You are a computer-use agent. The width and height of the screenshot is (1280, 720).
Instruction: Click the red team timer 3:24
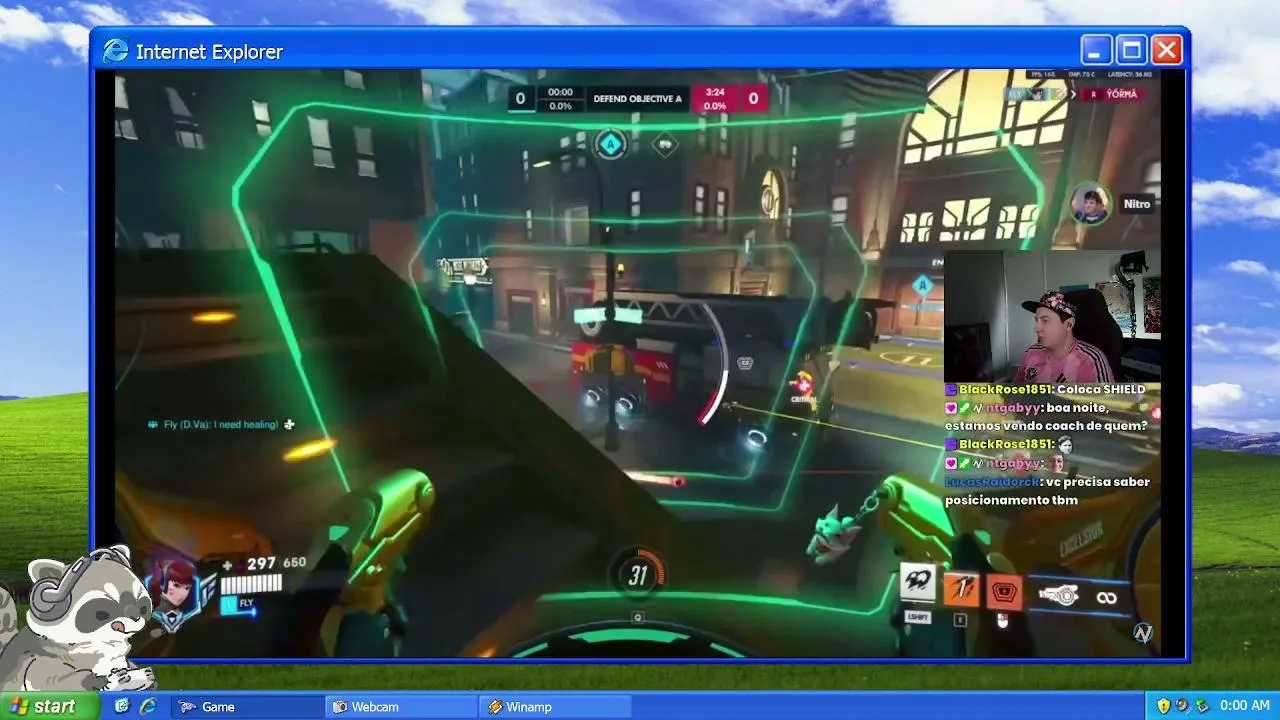[x=715, y=92]
